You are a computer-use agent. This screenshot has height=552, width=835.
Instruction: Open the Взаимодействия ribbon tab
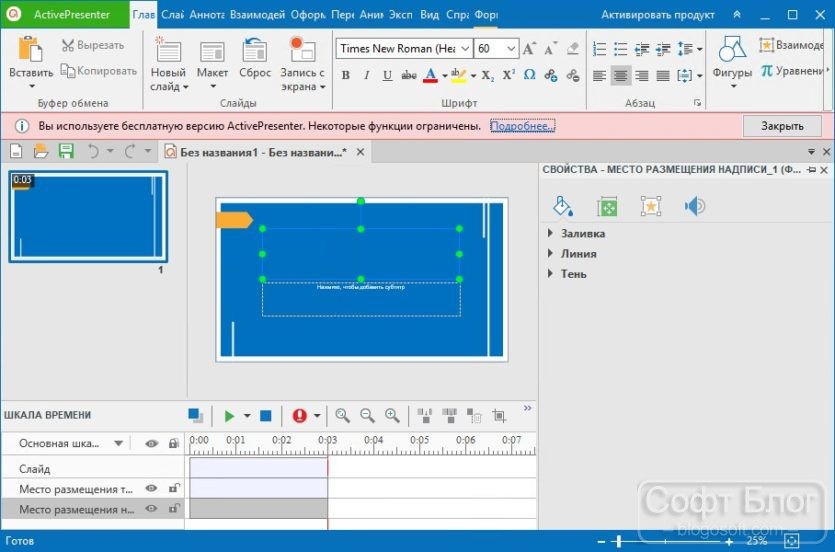click(258, 15)
